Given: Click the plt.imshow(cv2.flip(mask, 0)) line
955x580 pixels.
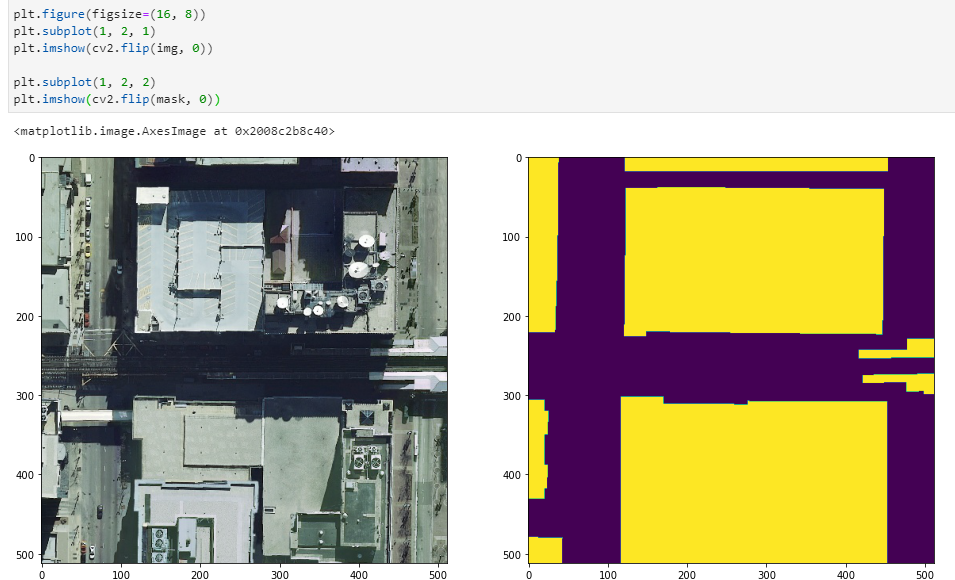Looking at the screenshot, I should coord(117,99).
